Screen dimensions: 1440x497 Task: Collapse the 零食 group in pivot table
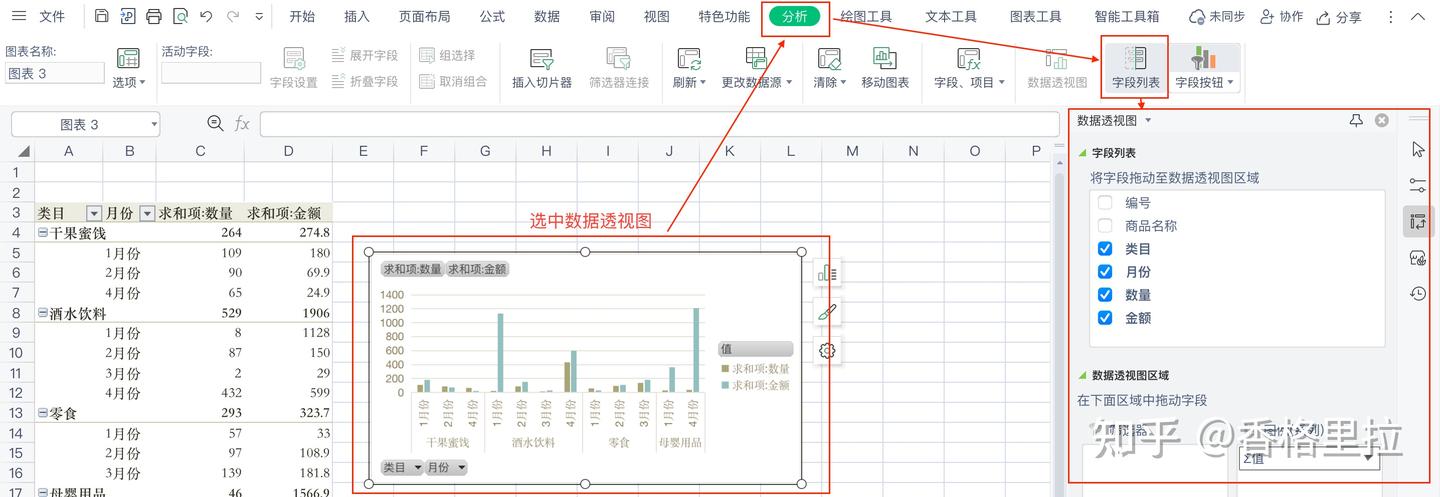[43, 412]
